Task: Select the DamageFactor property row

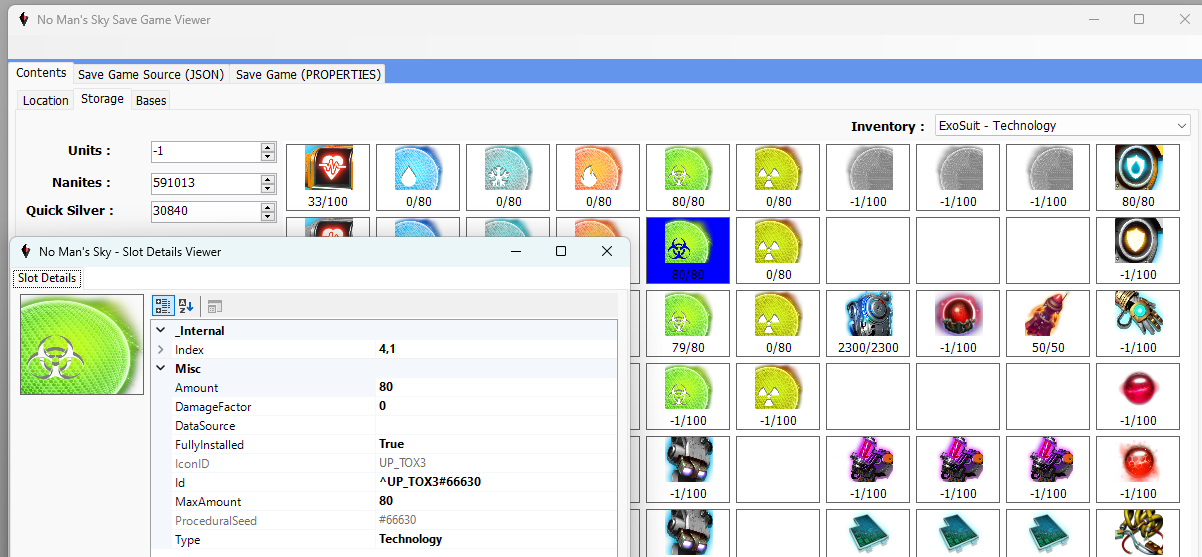Action: [384, 407]
